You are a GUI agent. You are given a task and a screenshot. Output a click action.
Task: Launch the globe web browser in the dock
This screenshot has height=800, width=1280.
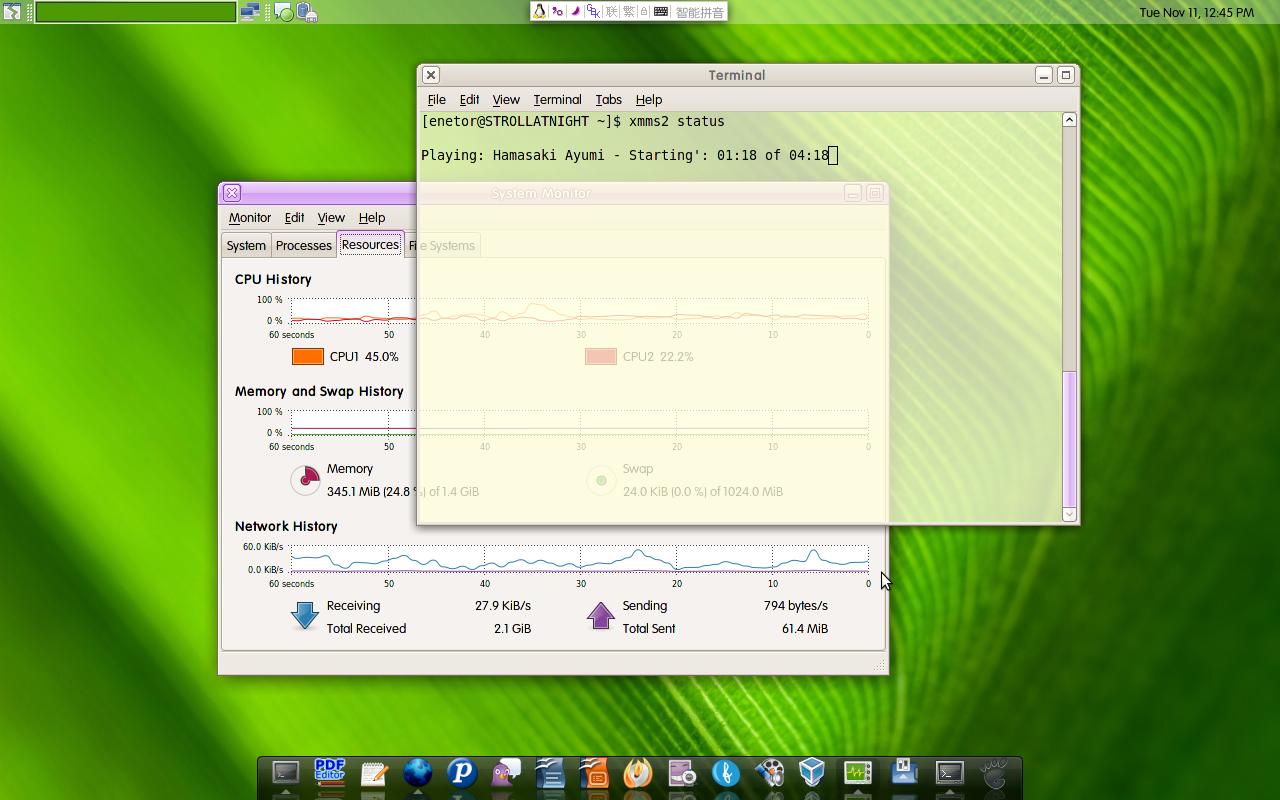(418, 773)
